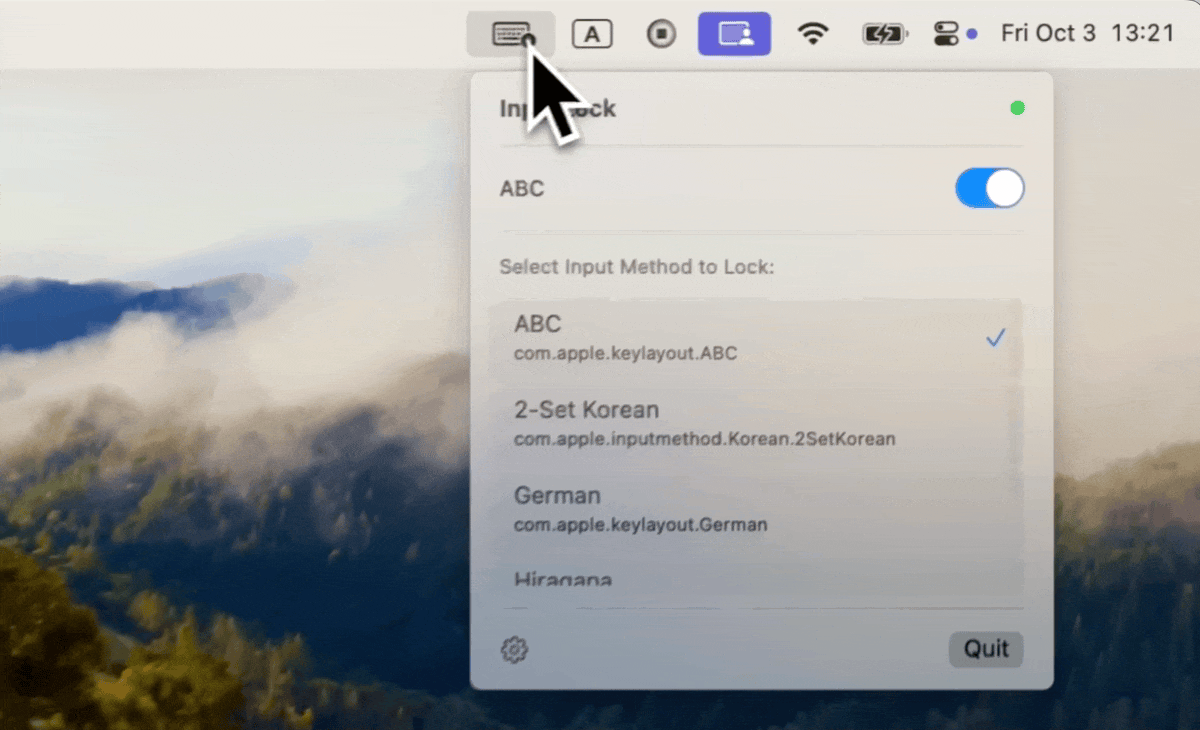Click the Input Lock panel title

click(558, 109)
